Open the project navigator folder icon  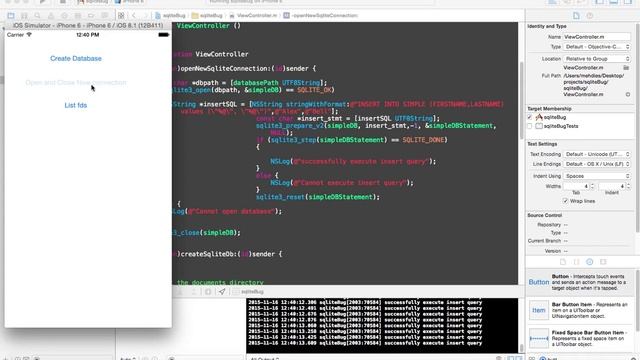click(11, 16)
